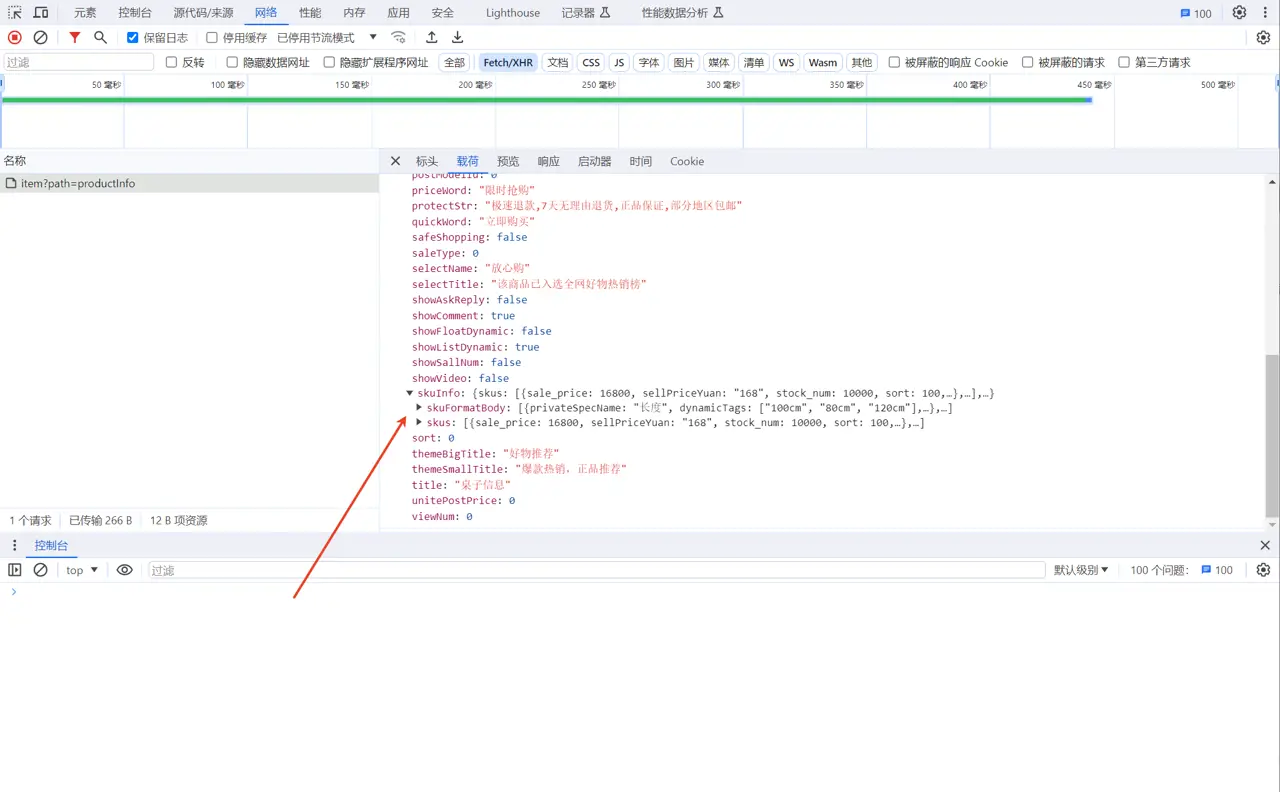Viewport: 1280px width, 792px height.
Task: Switch to the Sources panel tab
Action: (203, 13)
